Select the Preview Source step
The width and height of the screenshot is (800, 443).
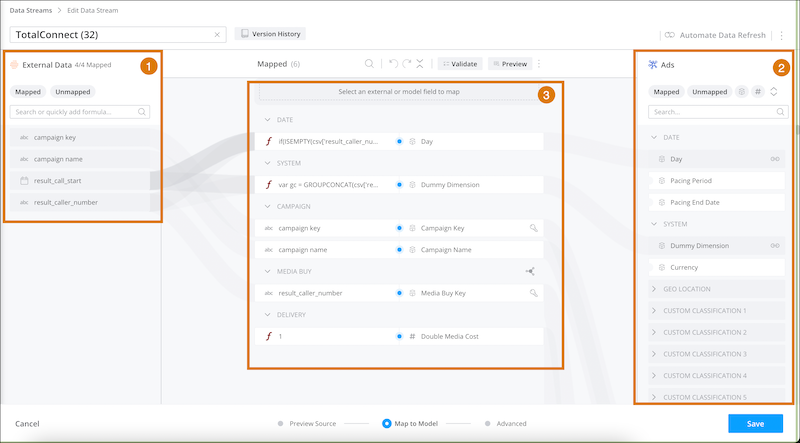(x=307, y=424)
